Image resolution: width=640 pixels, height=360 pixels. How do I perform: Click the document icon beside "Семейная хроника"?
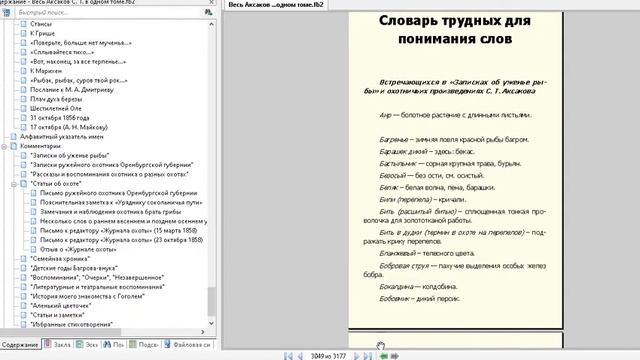click(x=24, y=259)
